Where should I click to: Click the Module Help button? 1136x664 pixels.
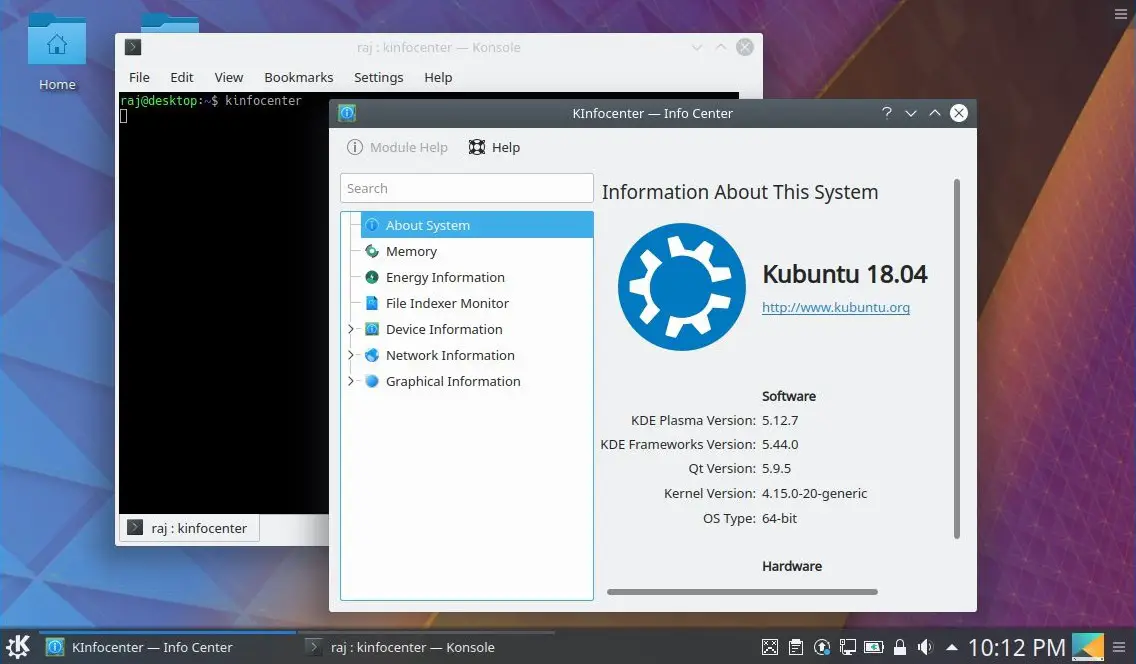[397, 147]
